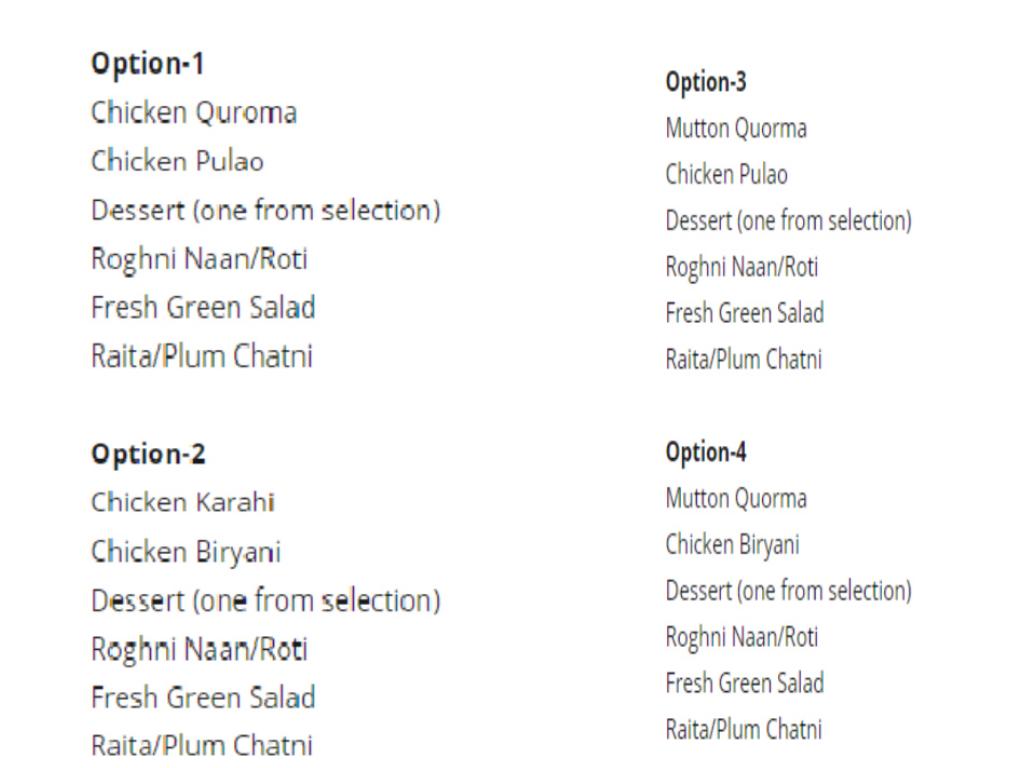1024x768 pixels.
Task: Click Fresh Green Salad under Option-1
Action: click(x=203, y=308)
